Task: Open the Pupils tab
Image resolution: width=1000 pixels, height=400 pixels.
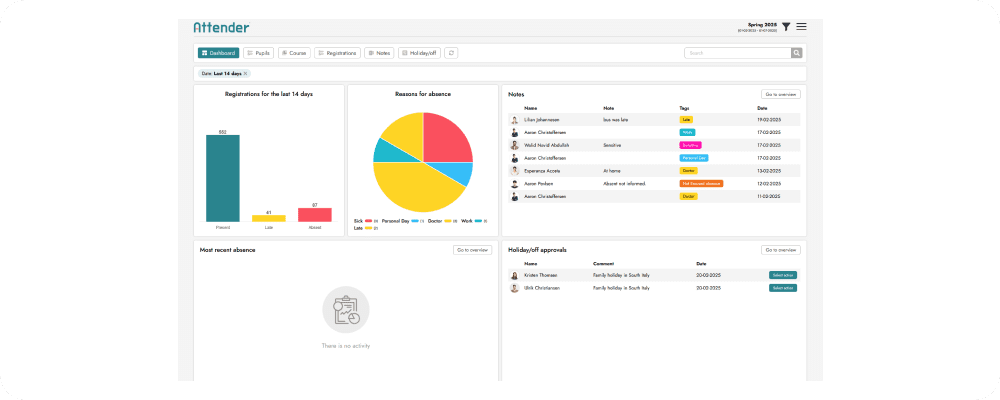Action: pyautogui.click(x=258, y=53)
